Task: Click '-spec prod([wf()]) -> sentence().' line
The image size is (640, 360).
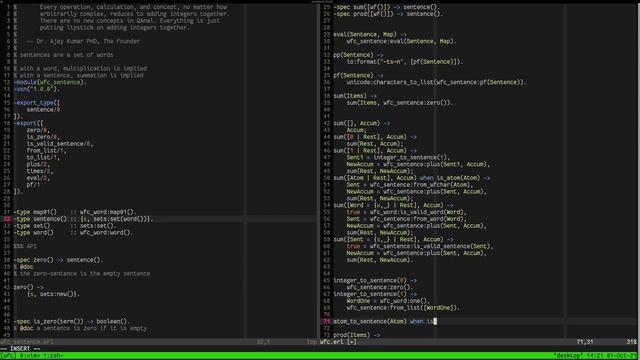Action: click(x=389, y=14)
